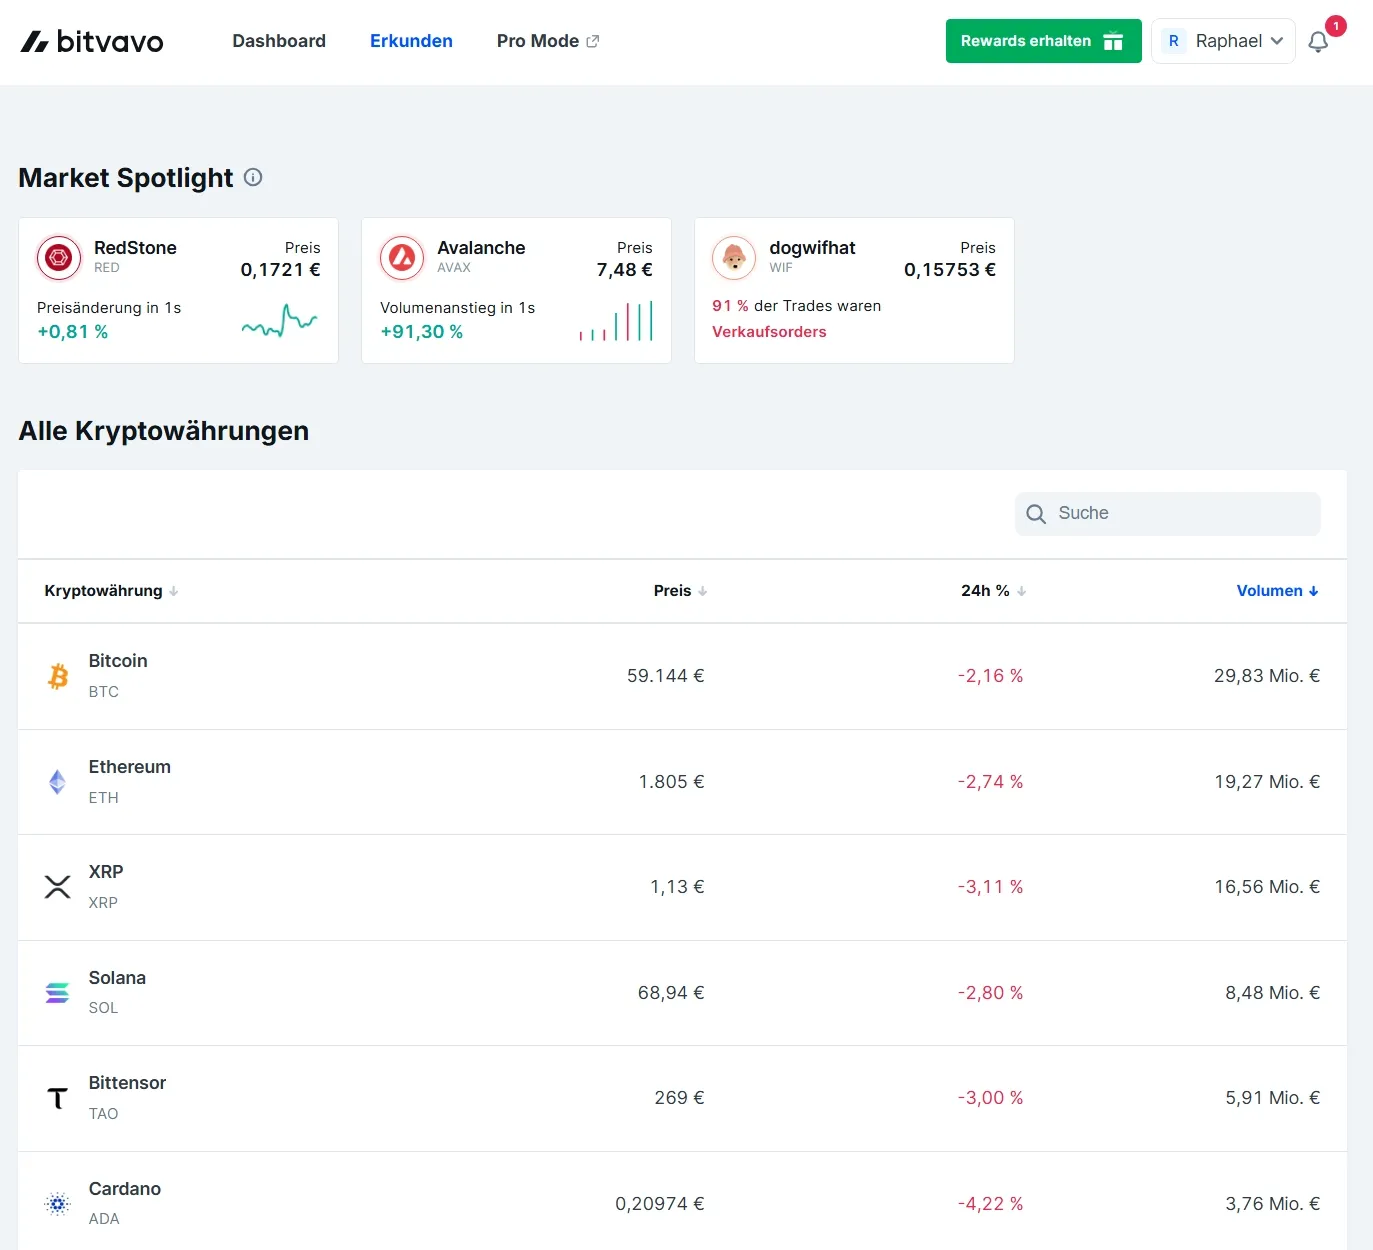This screenshot has width=1373, height=1250.
Task: Click the R avatar badge
Action: [x=1174, y=41]
